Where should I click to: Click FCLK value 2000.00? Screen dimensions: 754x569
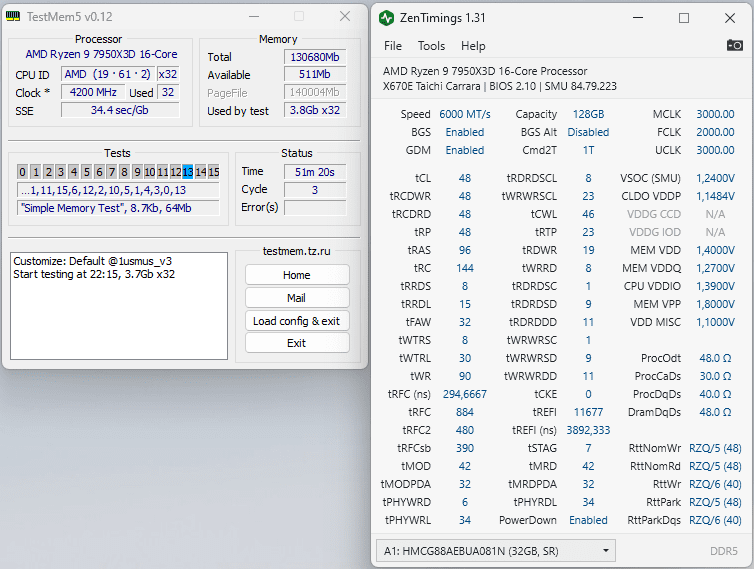[x=715, y=132]
